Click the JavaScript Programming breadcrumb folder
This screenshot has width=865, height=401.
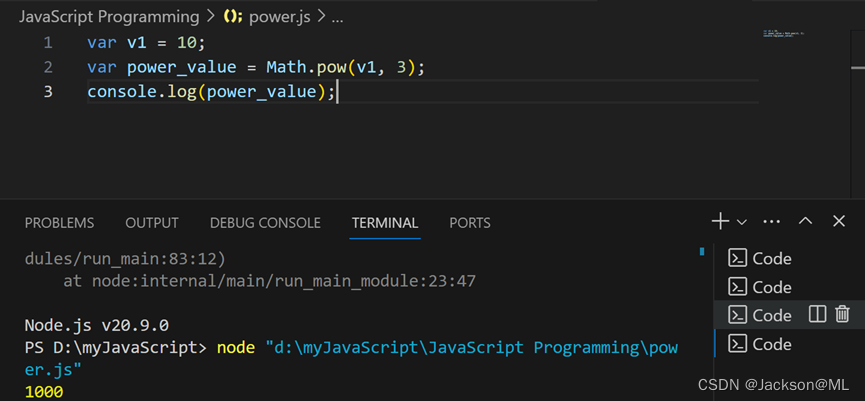[108, 17]
